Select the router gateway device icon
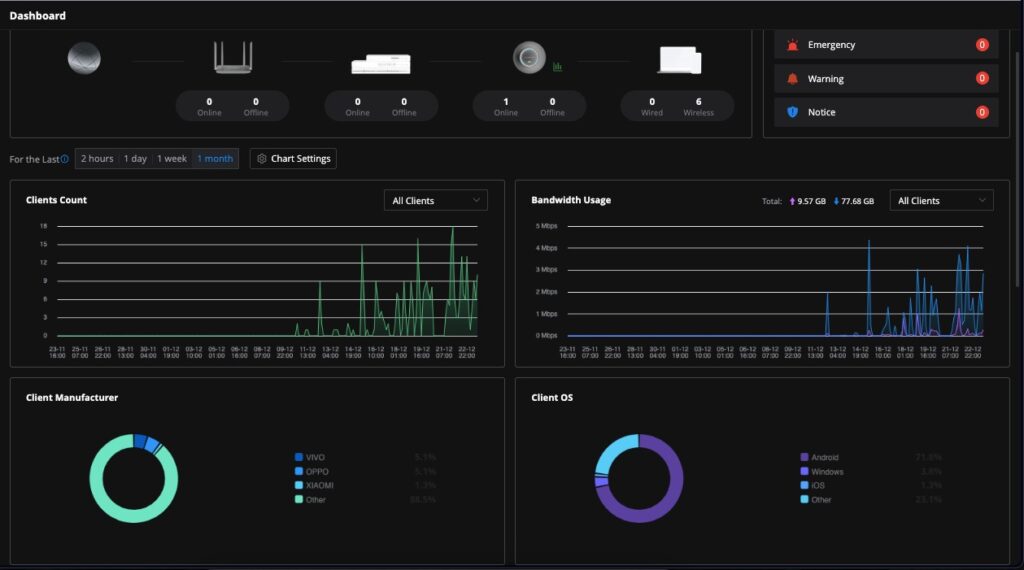 (232, 58)
